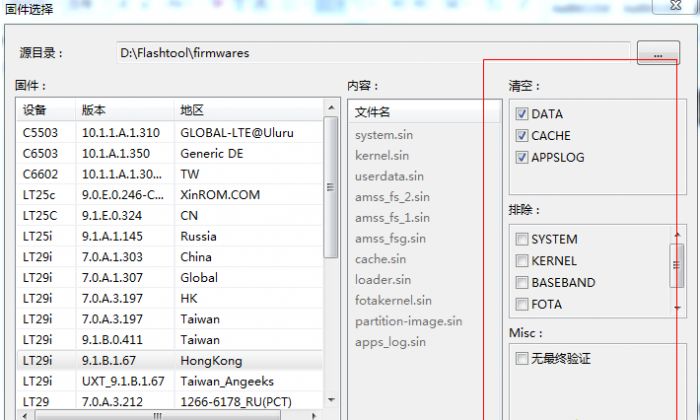
Task: Enable the KERNEL exclude checkbox
Action: pos(521,261)
